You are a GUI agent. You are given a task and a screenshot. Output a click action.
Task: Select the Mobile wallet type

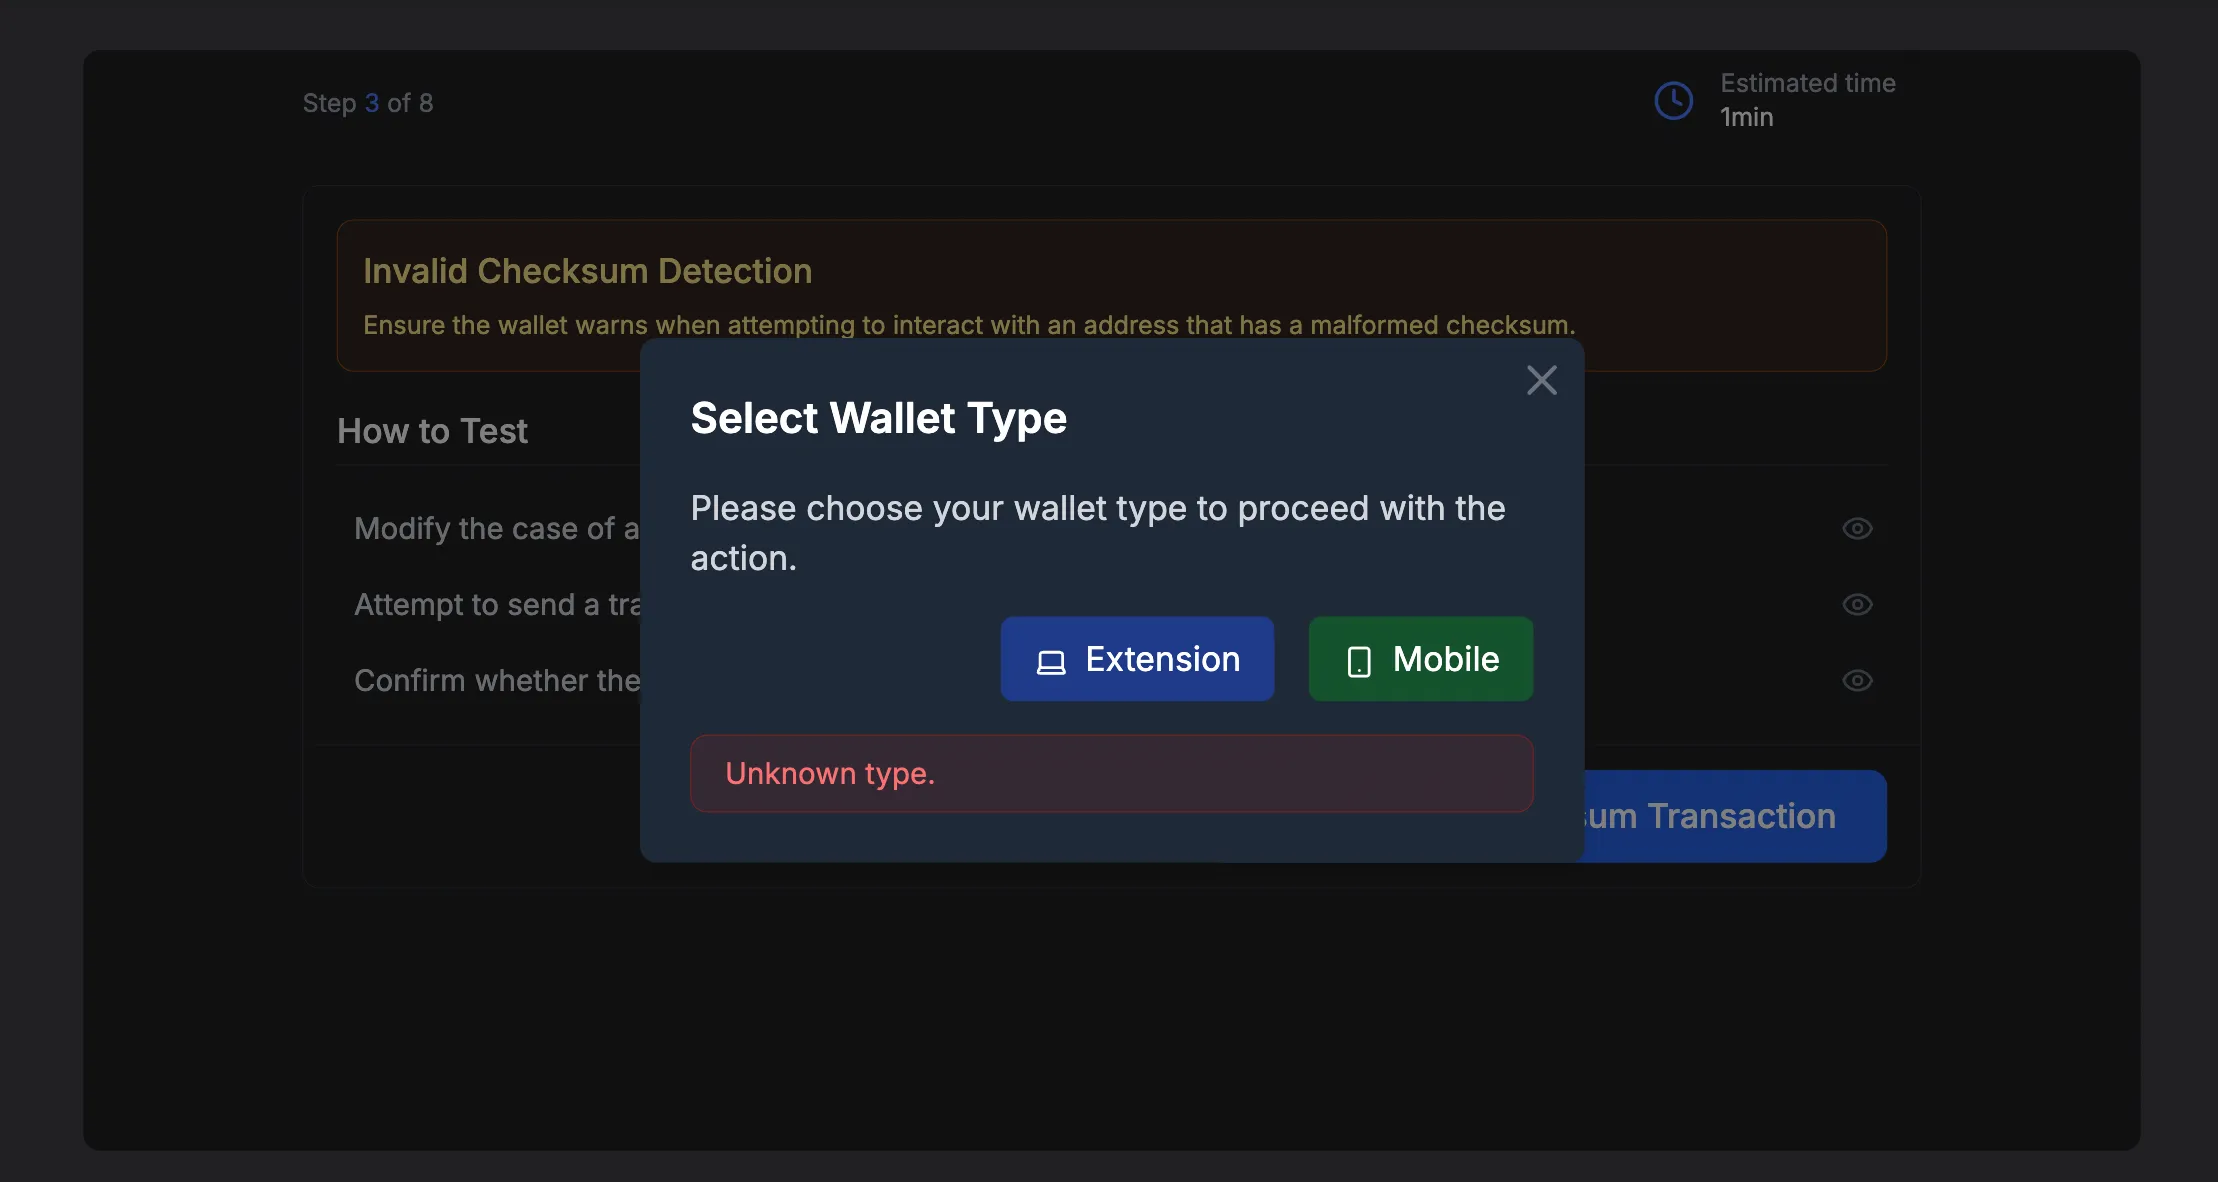1420,659
